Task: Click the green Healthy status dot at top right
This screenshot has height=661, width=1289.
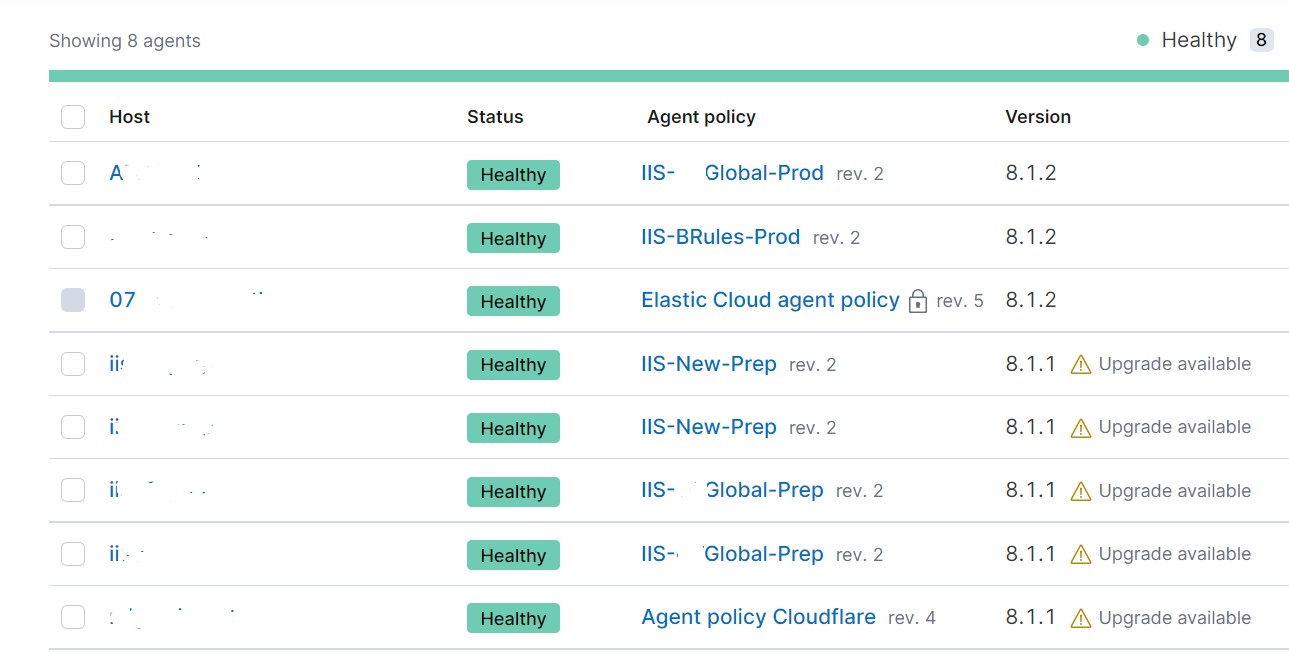Action: click(1143, 41)
